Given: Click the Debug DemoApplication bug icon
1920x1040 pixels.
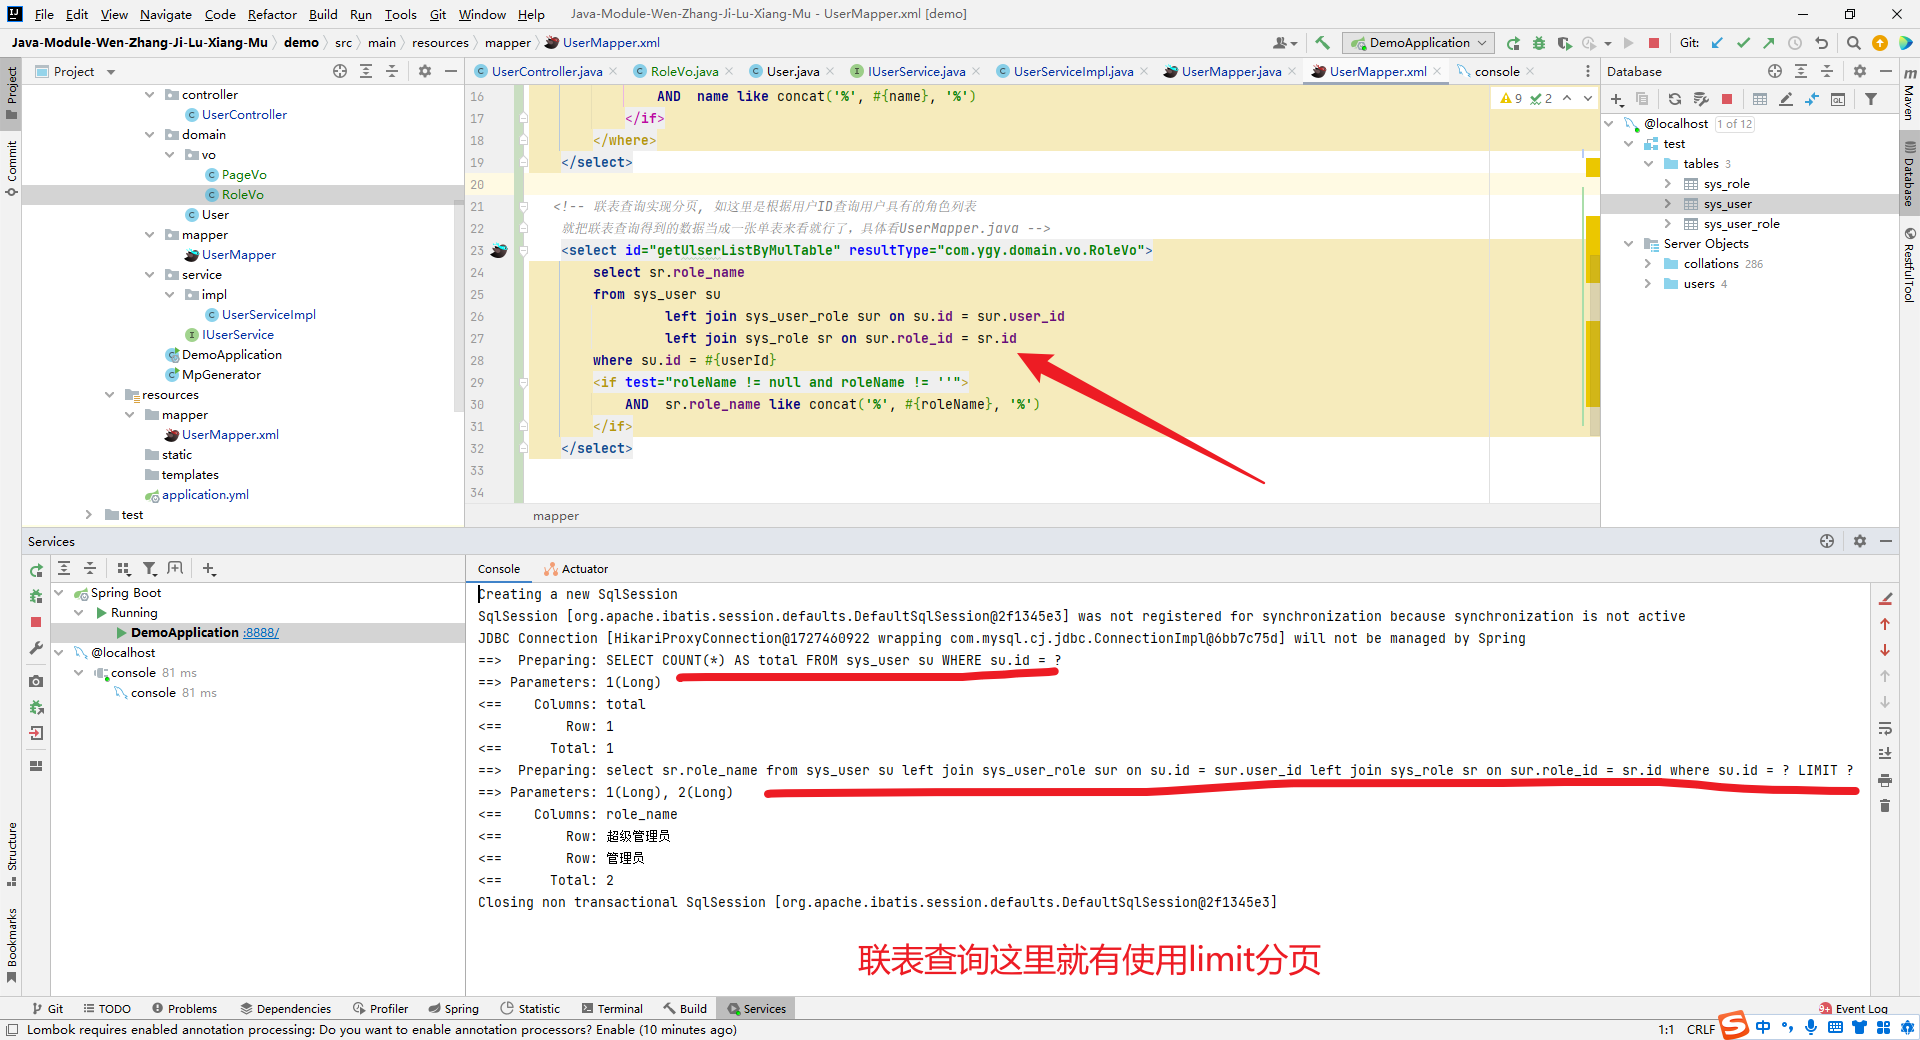Looking at the screenshot, I should point(1539,43).
